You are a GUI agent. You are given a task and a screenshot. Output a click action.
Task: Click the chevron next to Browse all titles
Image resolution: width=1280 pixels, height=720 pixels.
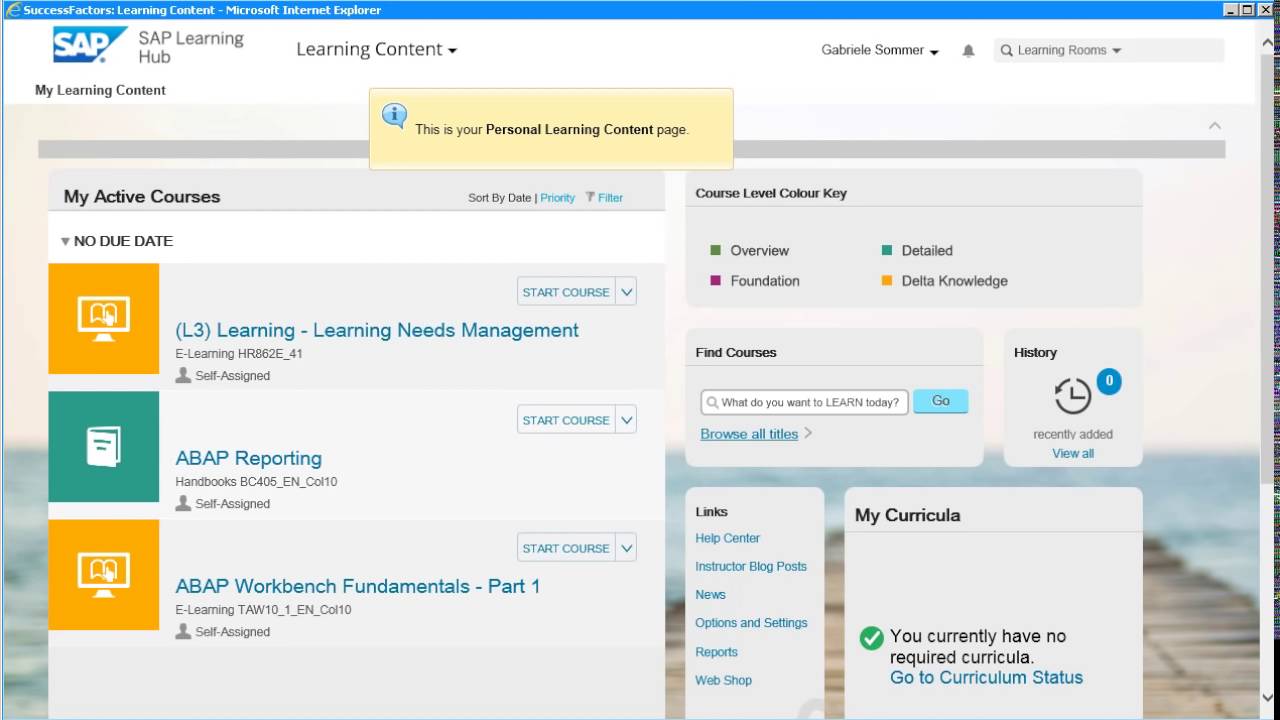[808, 433]
